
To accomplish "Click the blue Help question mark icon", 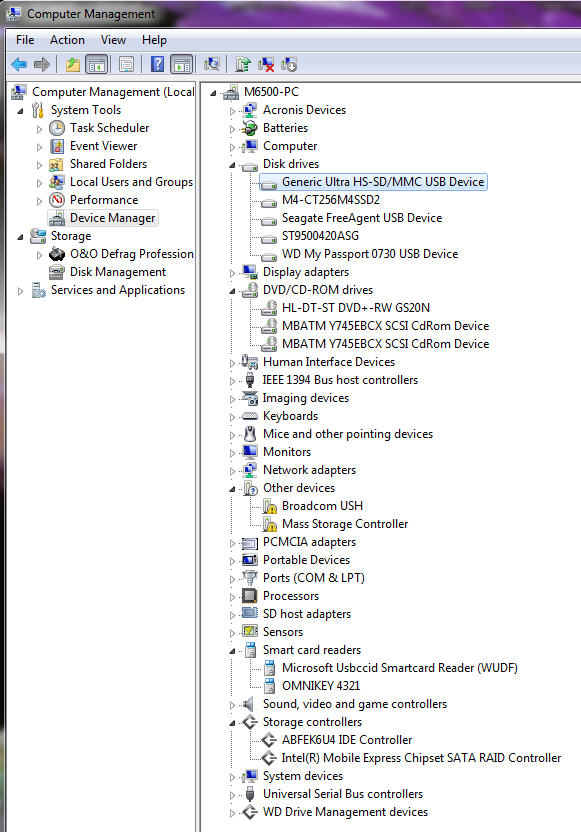I will point(157,64).
